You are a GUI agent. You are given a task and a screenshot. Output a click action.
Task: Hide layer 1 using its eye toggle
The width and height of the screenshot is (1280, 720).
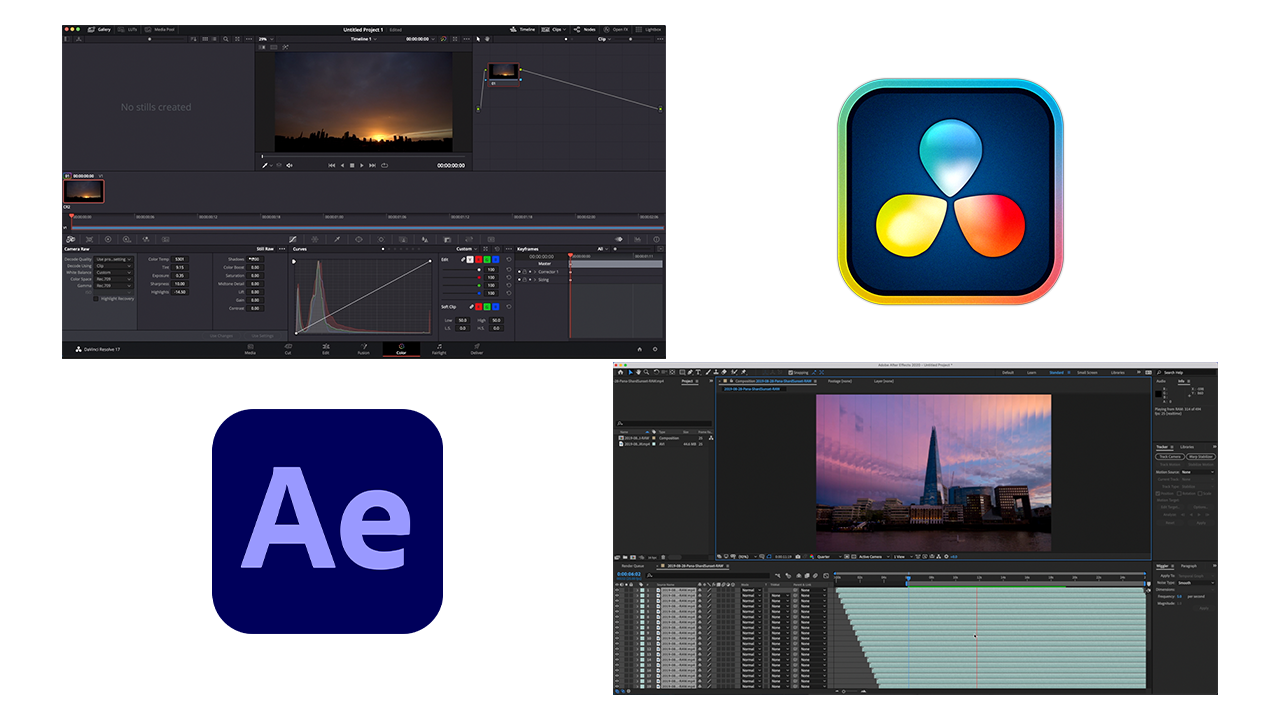click(x=617, y=591)
